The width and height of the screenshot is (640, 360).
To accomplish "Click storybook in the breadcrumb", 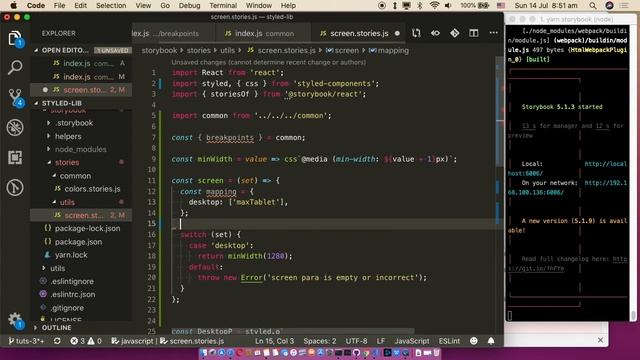I will [x=159, y=50].
